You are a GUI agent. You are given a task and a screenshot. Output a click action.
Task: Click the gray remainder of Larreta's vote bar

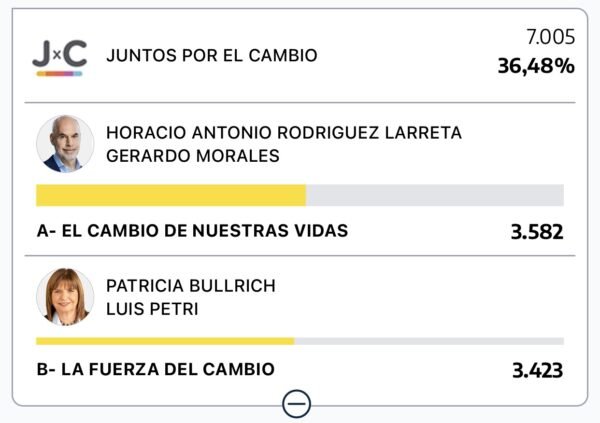coord(434,195)
